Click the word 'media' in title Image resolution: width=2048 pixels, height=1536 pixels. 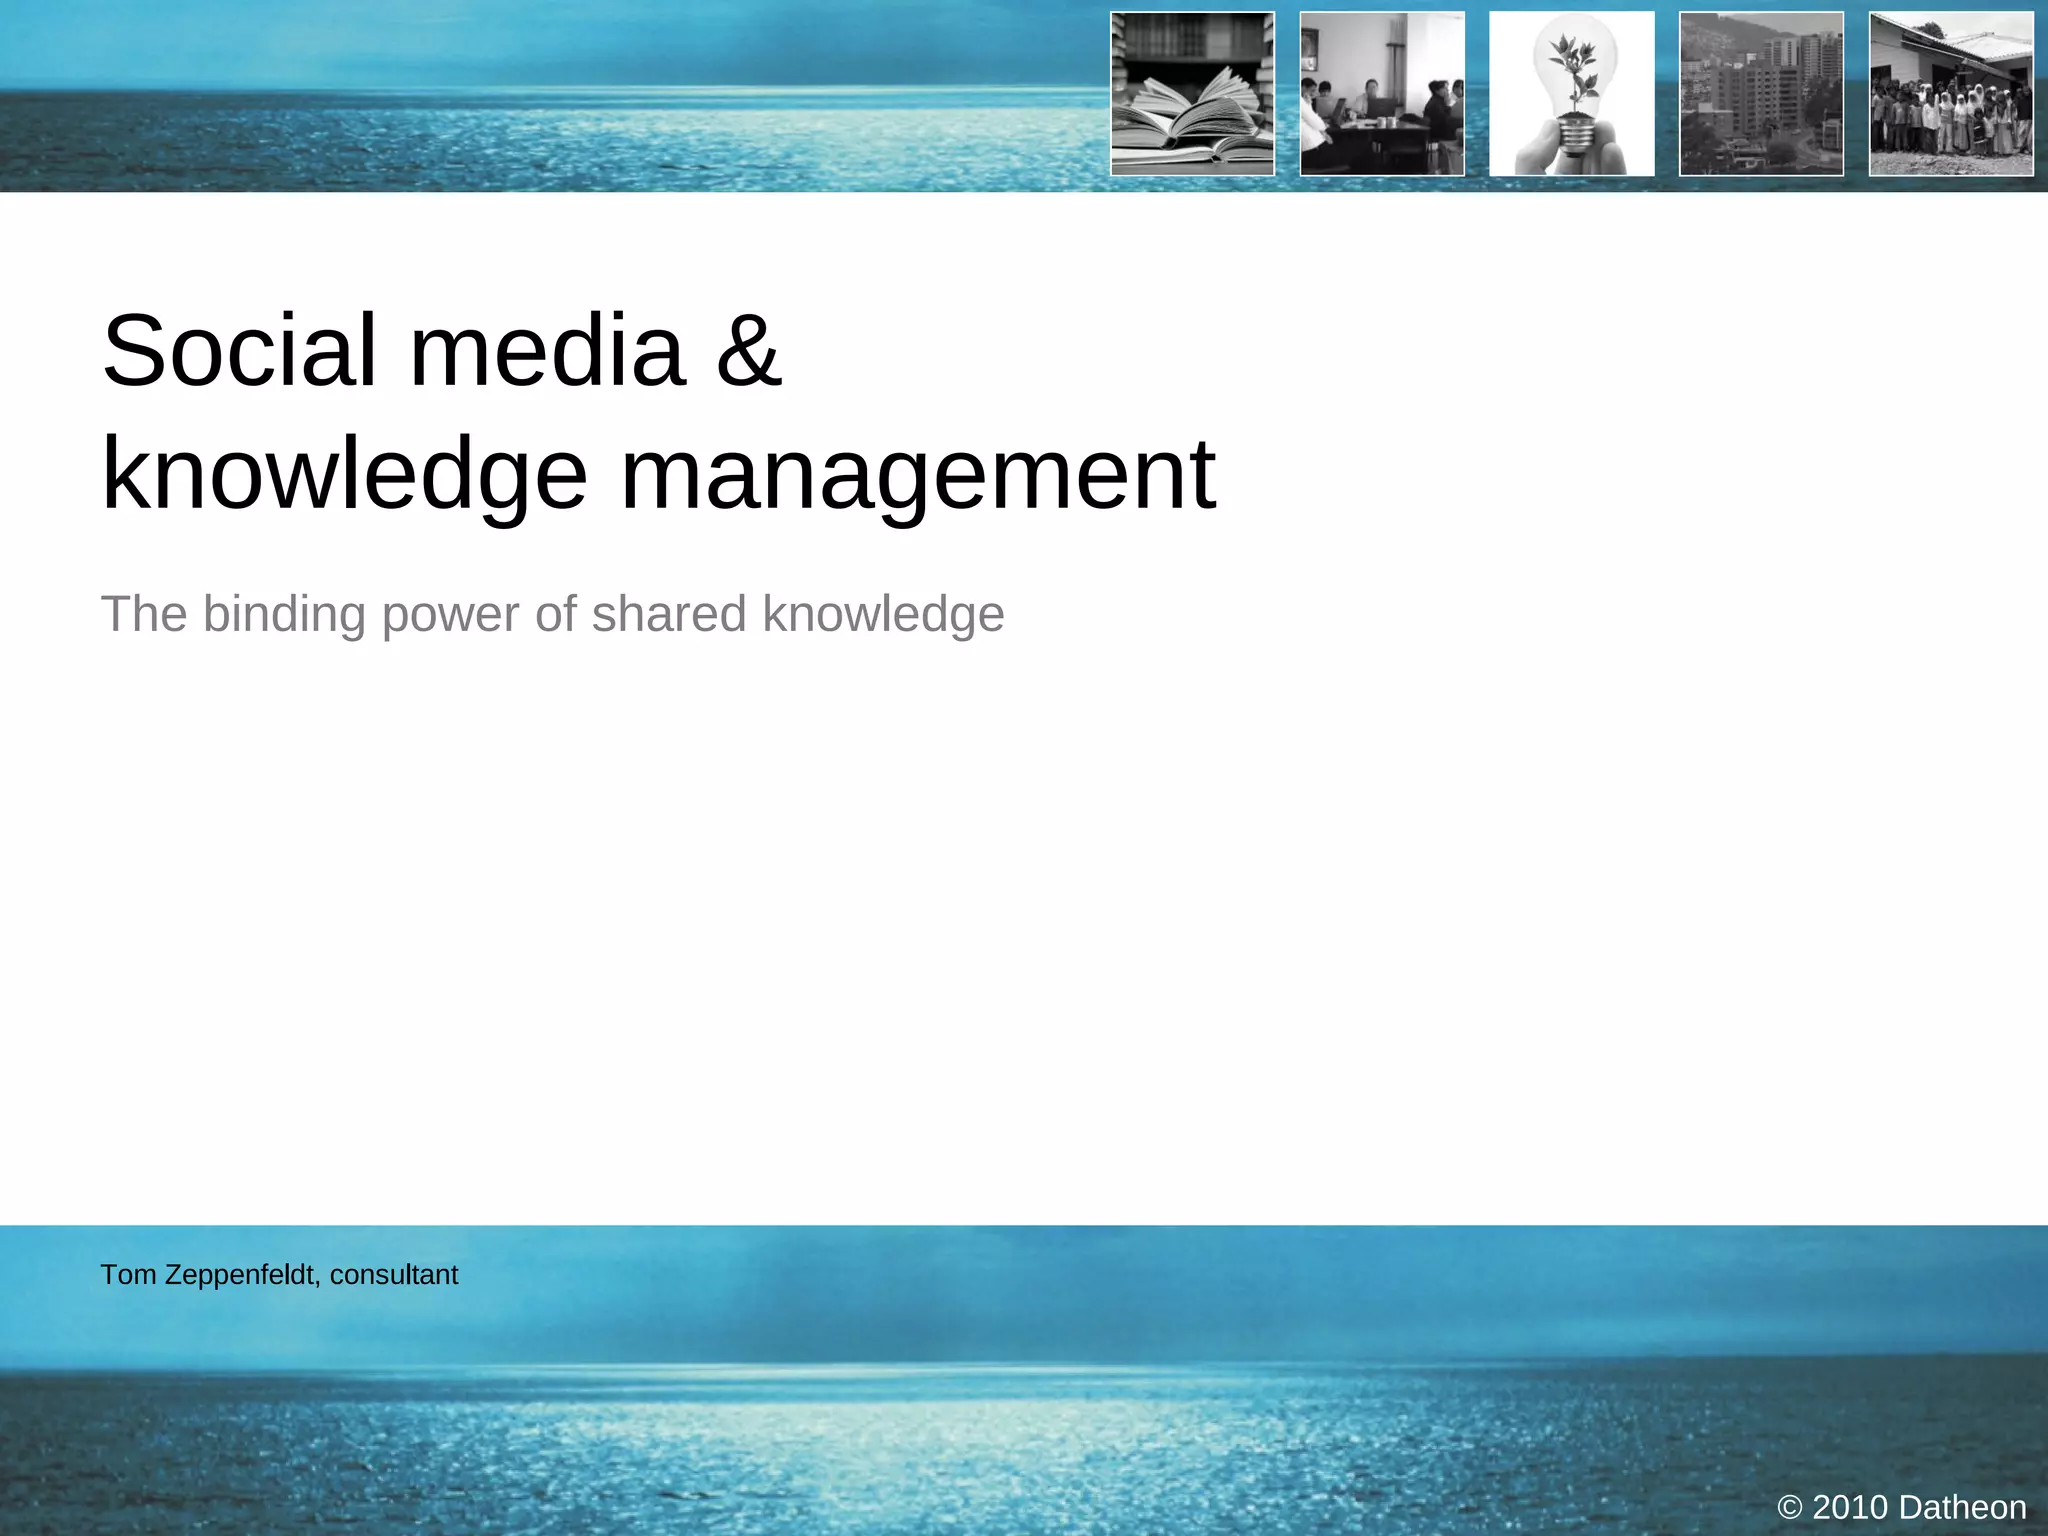click(x=547, y=350)
